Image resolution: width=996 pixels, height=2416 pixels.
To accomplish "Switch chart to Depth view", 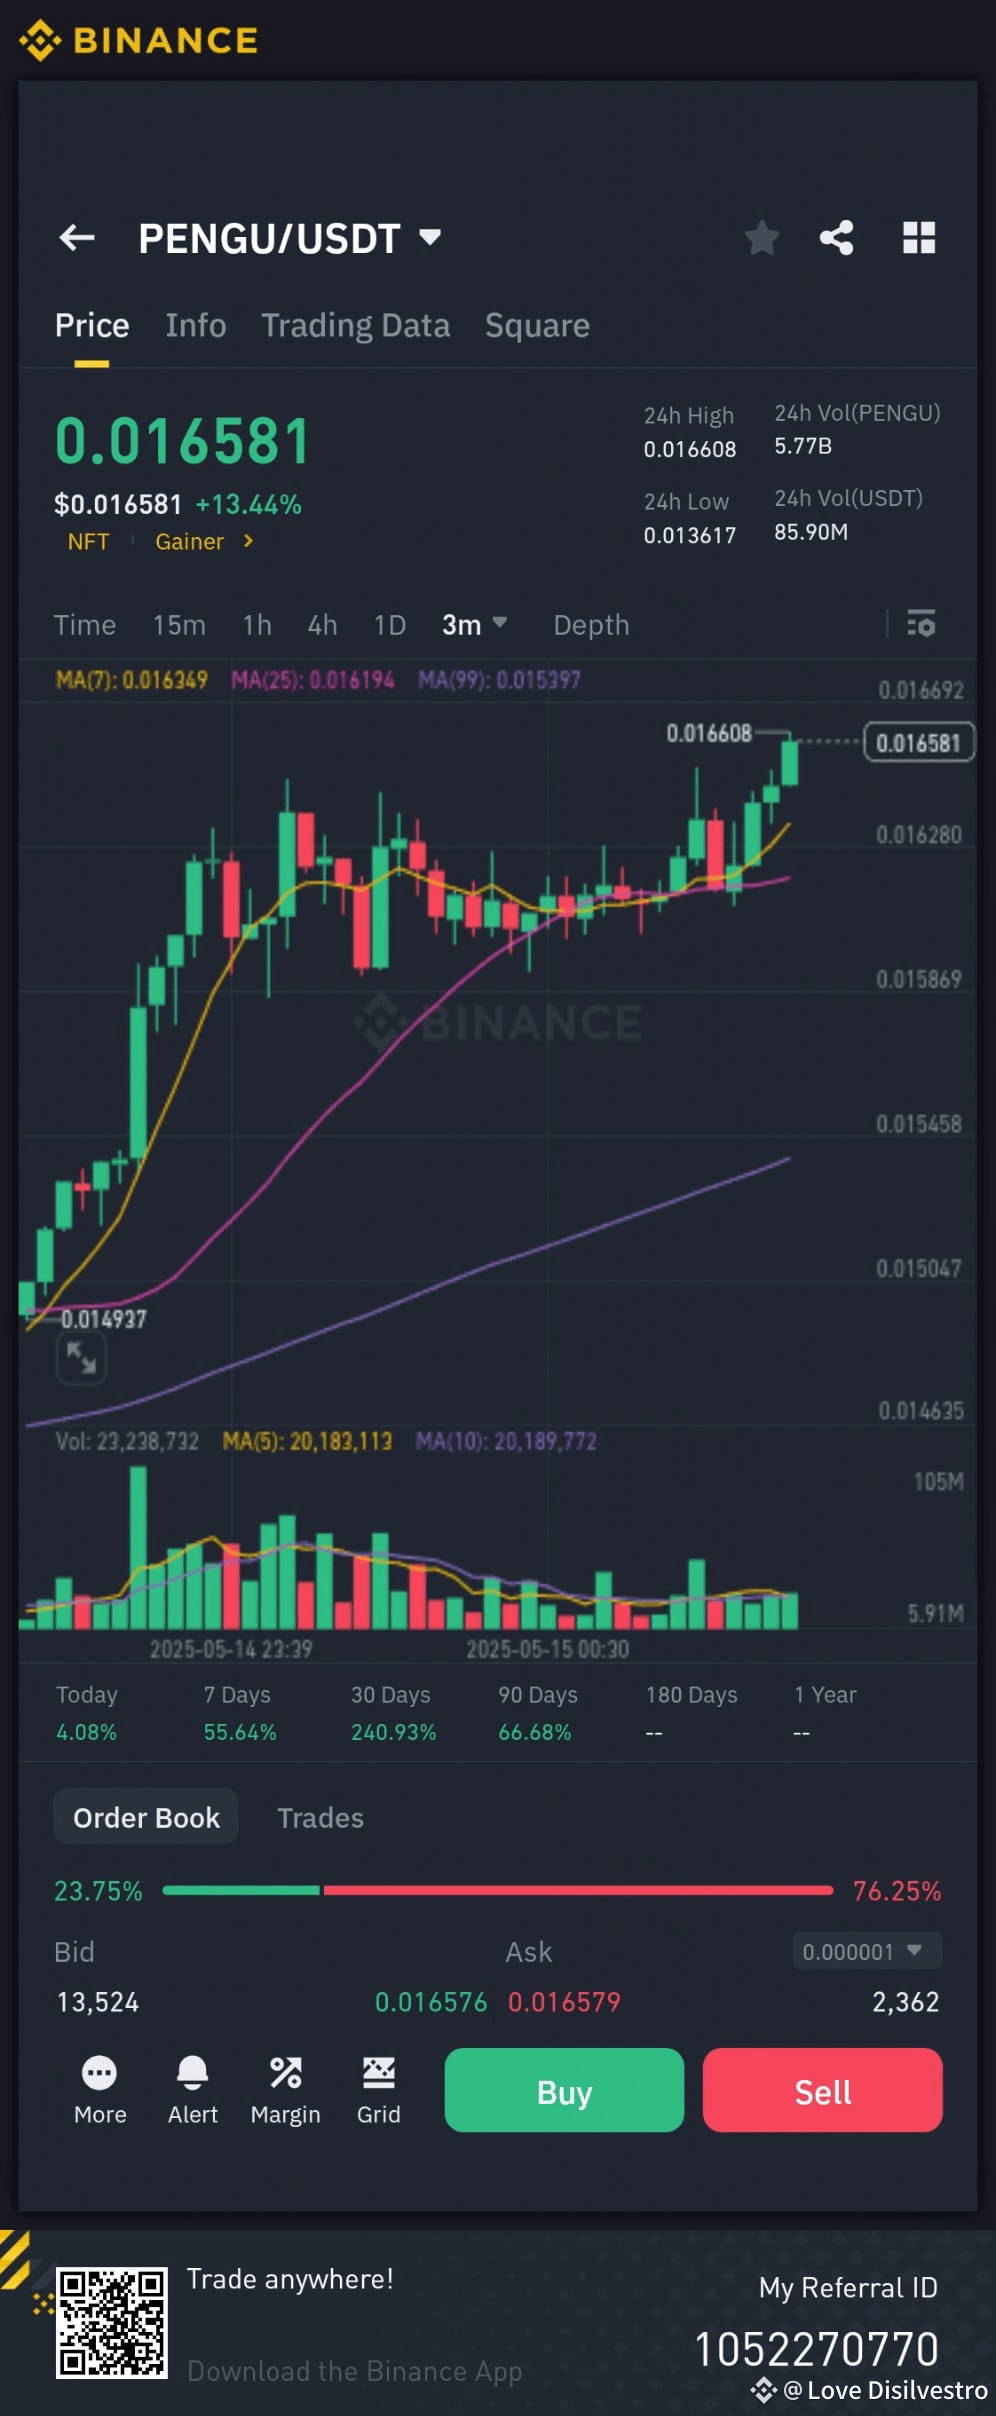I will (x=591, y=625).
